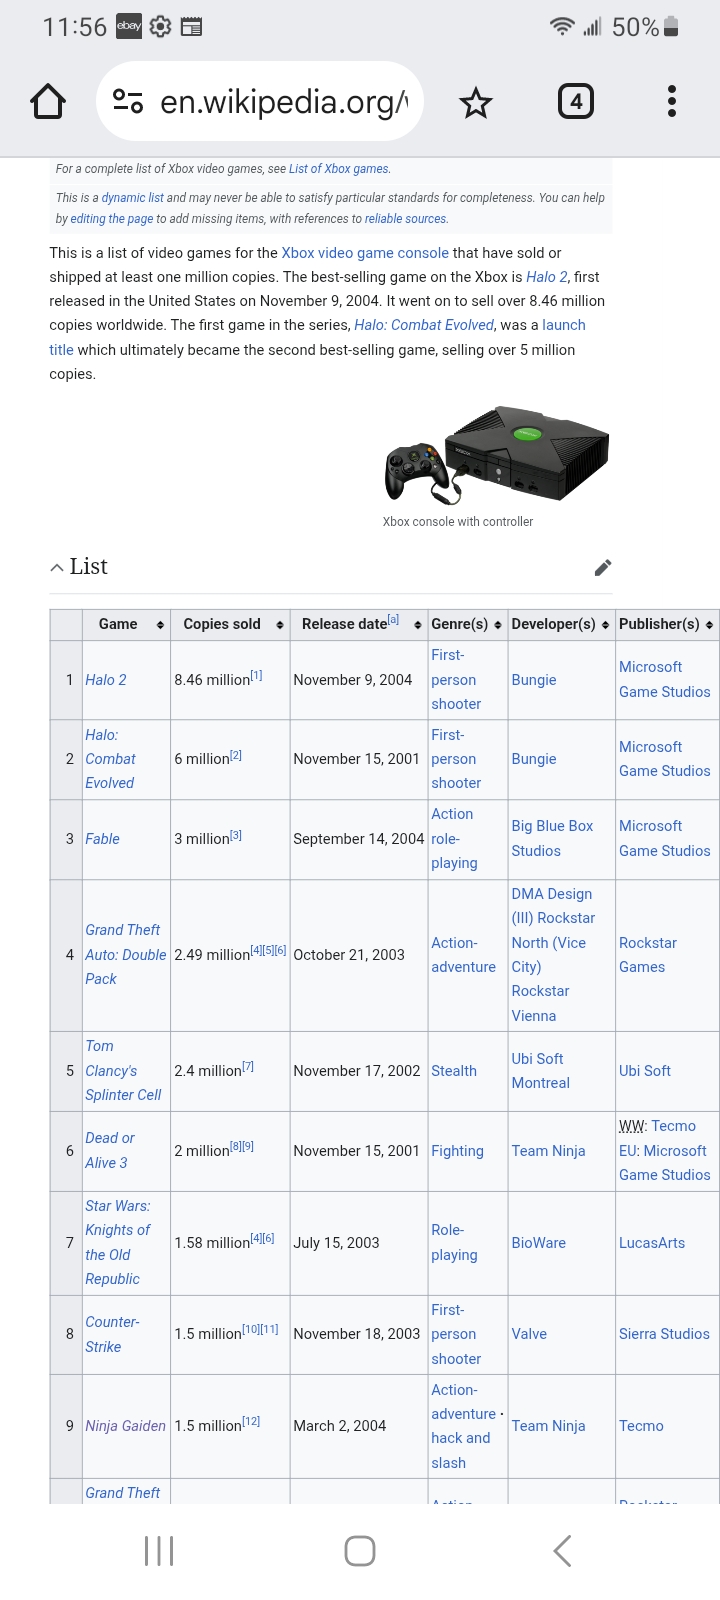Open the Xbox console with controller image
The width and height of the screenshot is (720, 1600).
click(x=496, y=455)
